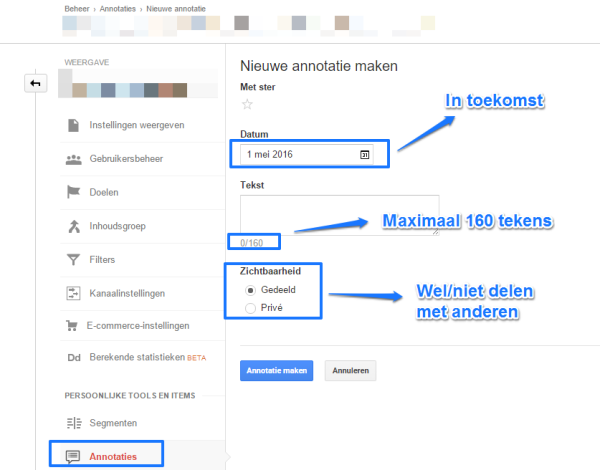Click the E-commerce shopping cart icon

click(x=73, y=325)
